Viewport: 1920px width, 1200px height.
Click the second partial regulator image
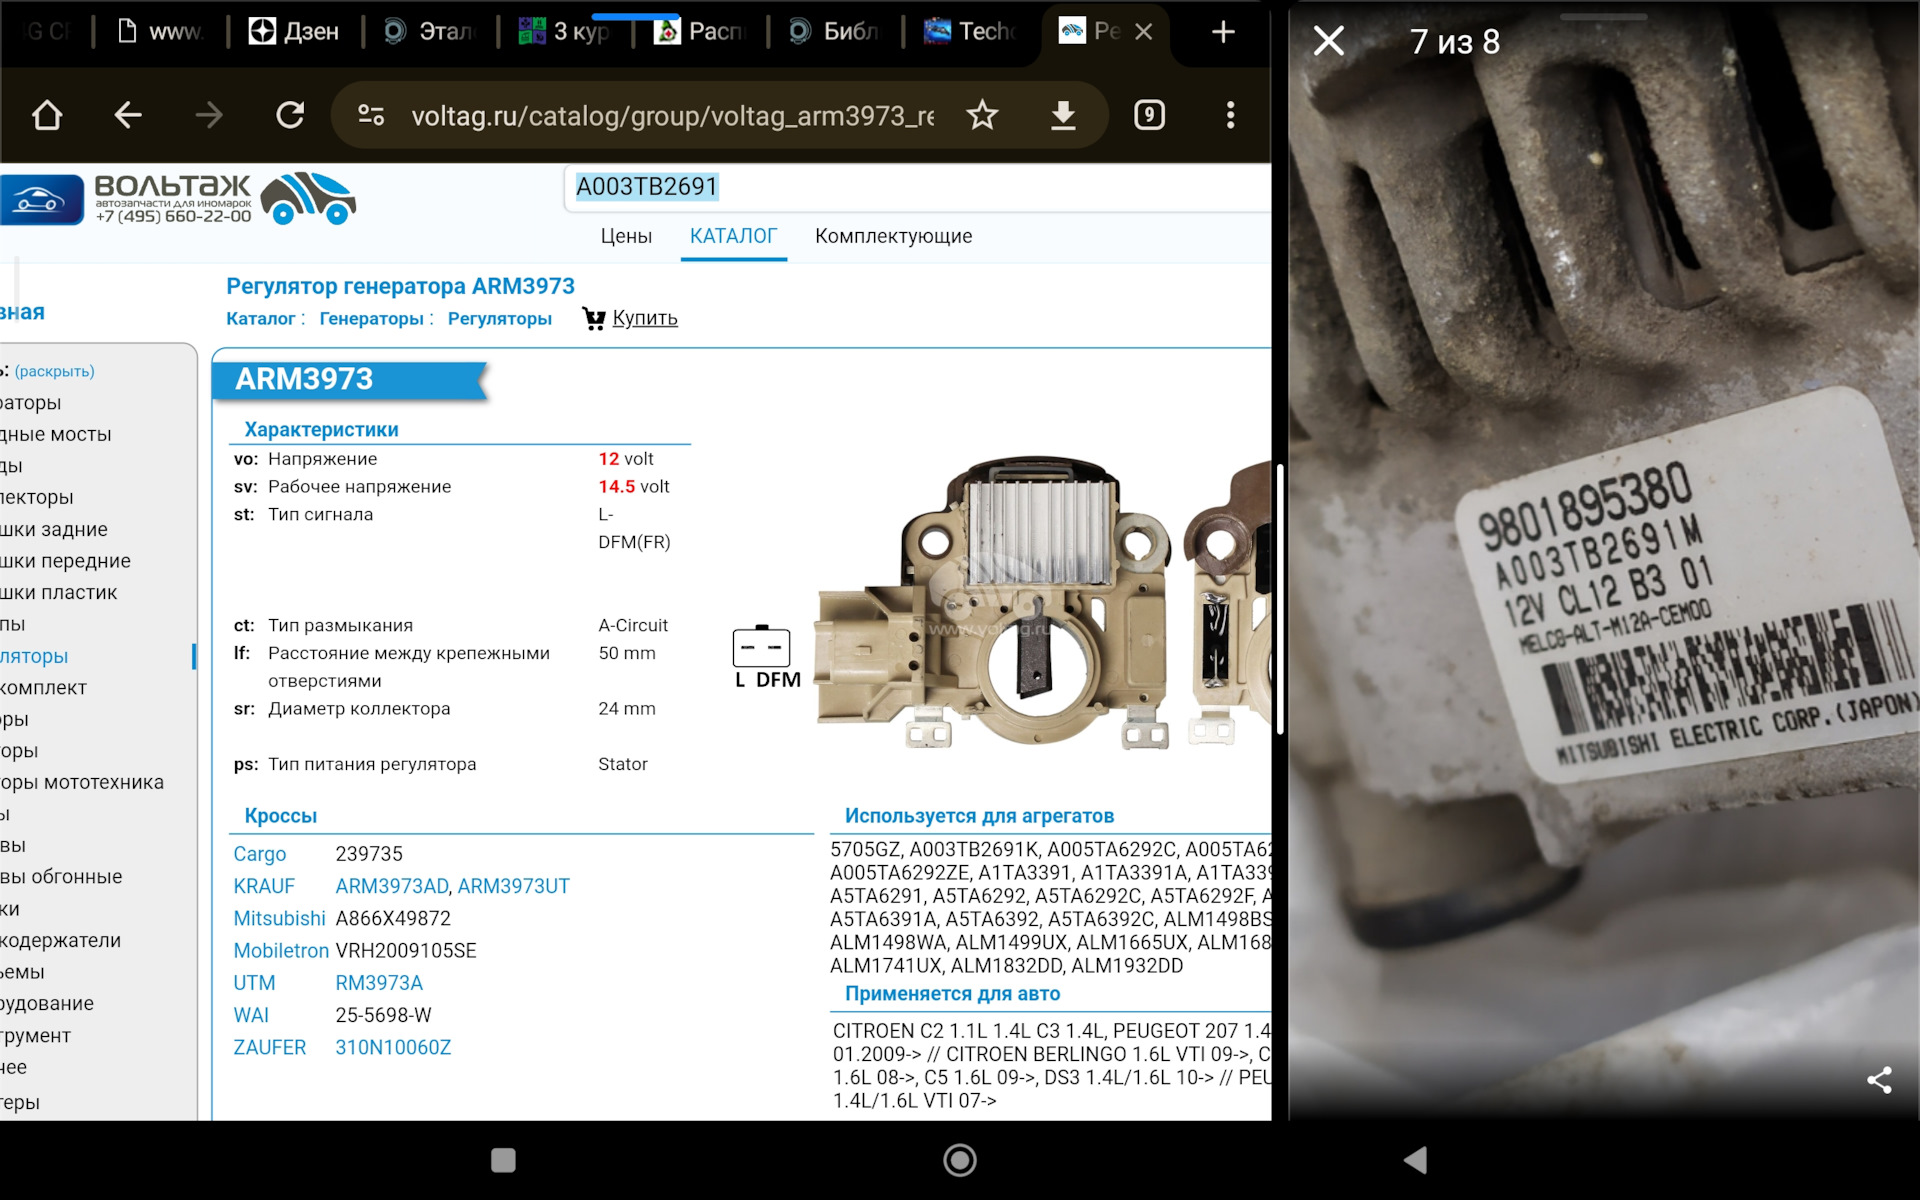coord(1228,605)
